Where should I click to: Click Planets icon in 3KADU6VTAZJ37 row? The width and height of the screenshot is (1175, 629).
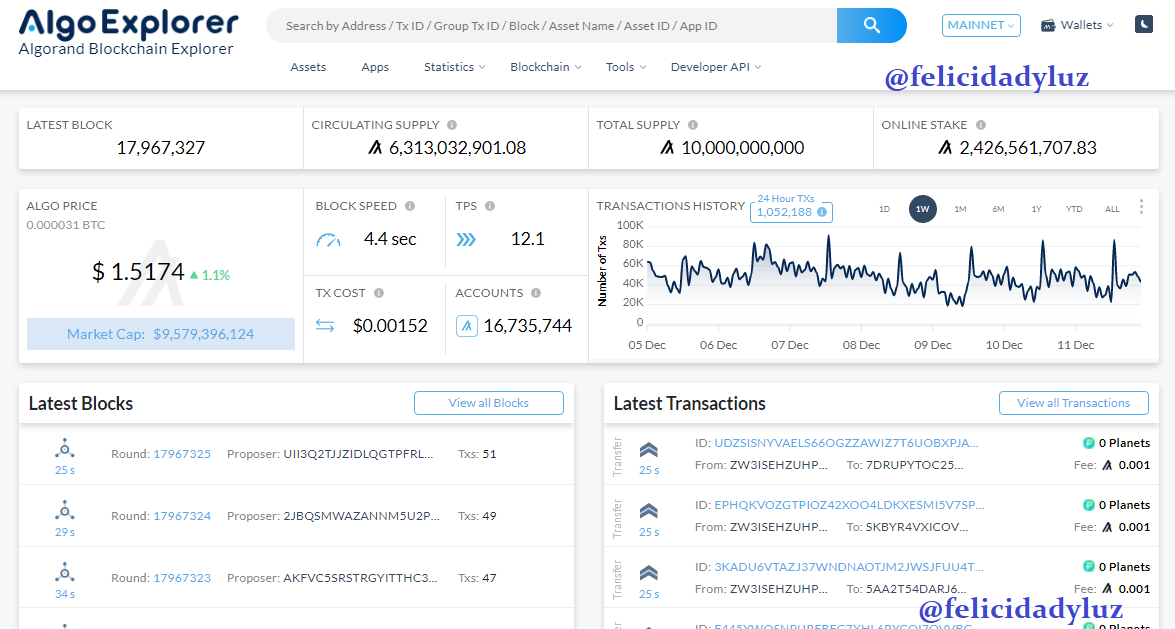click(1089, 567)
